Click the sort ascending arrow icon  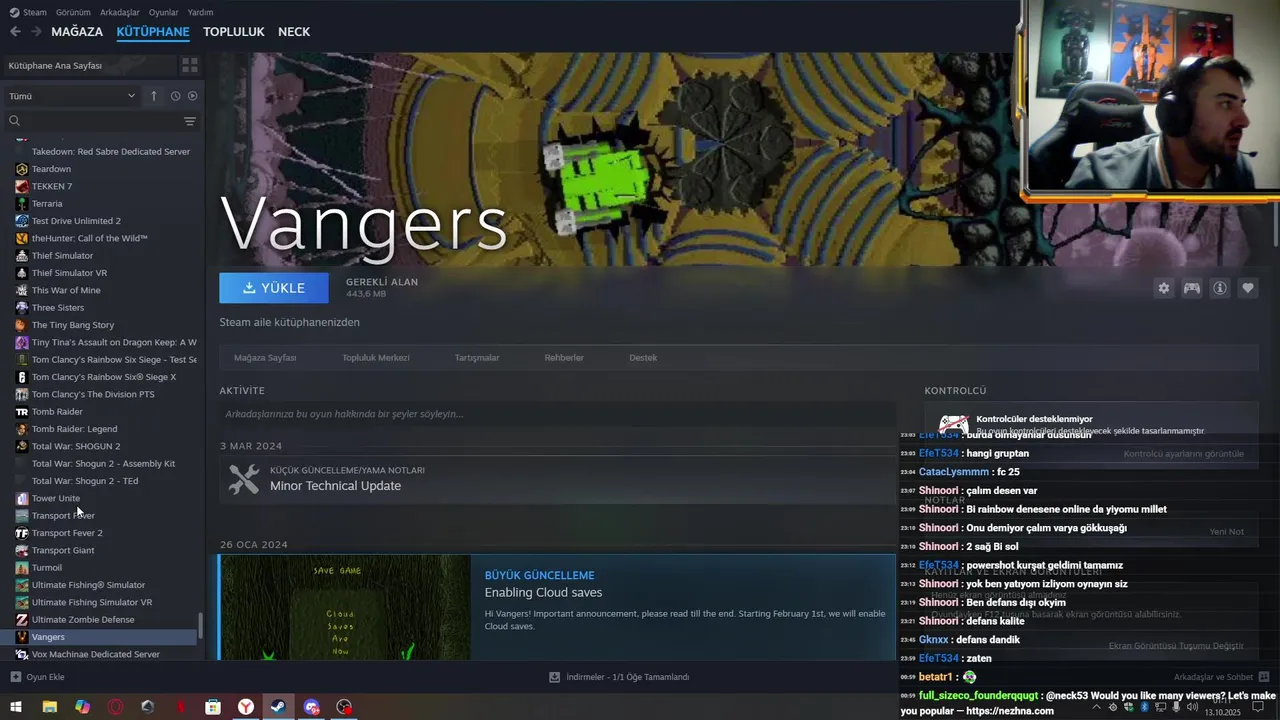pyautogui.click(x=154, y=96)
